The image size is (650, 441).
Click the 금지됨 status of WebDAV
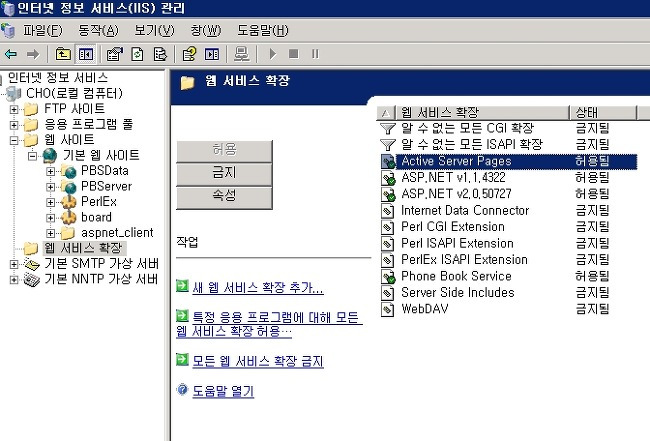[x=592, y=309]
